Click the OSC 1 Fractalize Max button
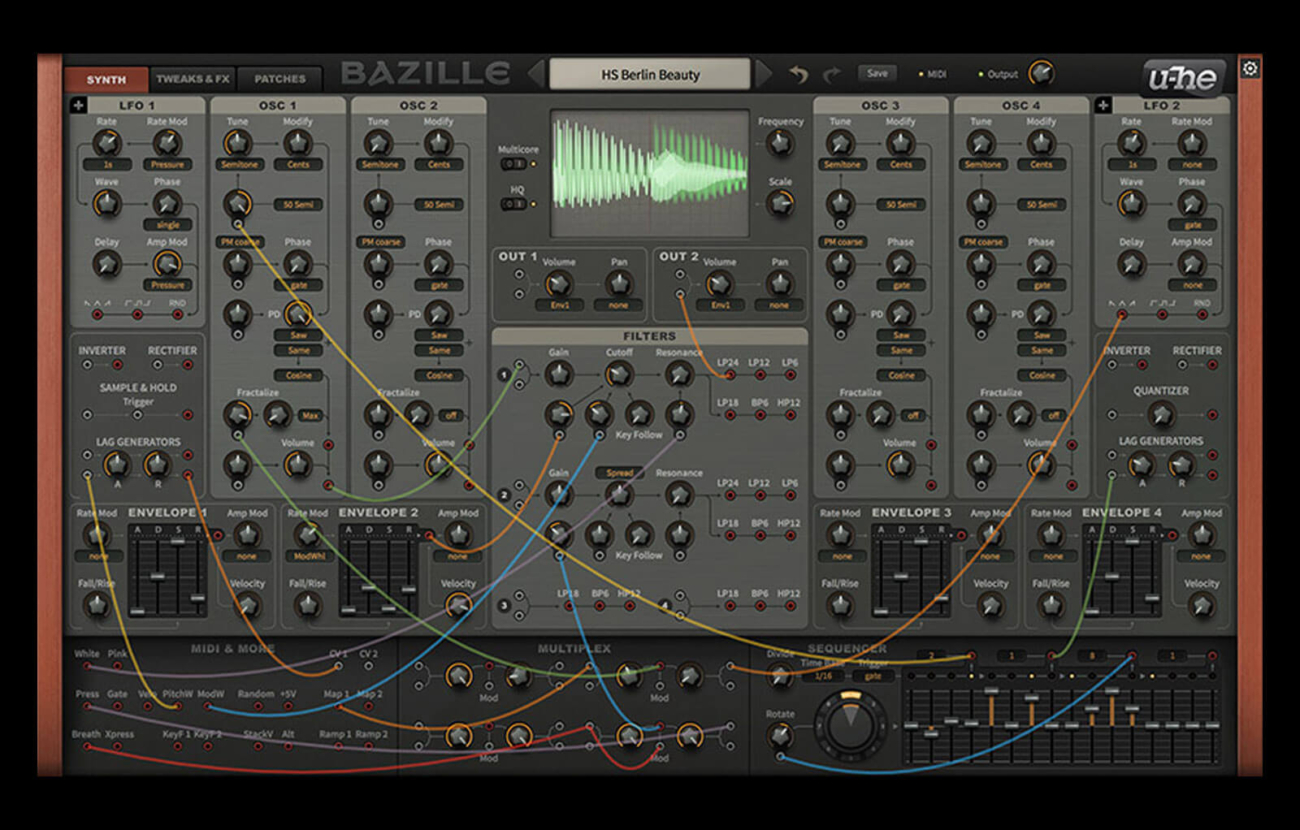 (x=308, y=415)
